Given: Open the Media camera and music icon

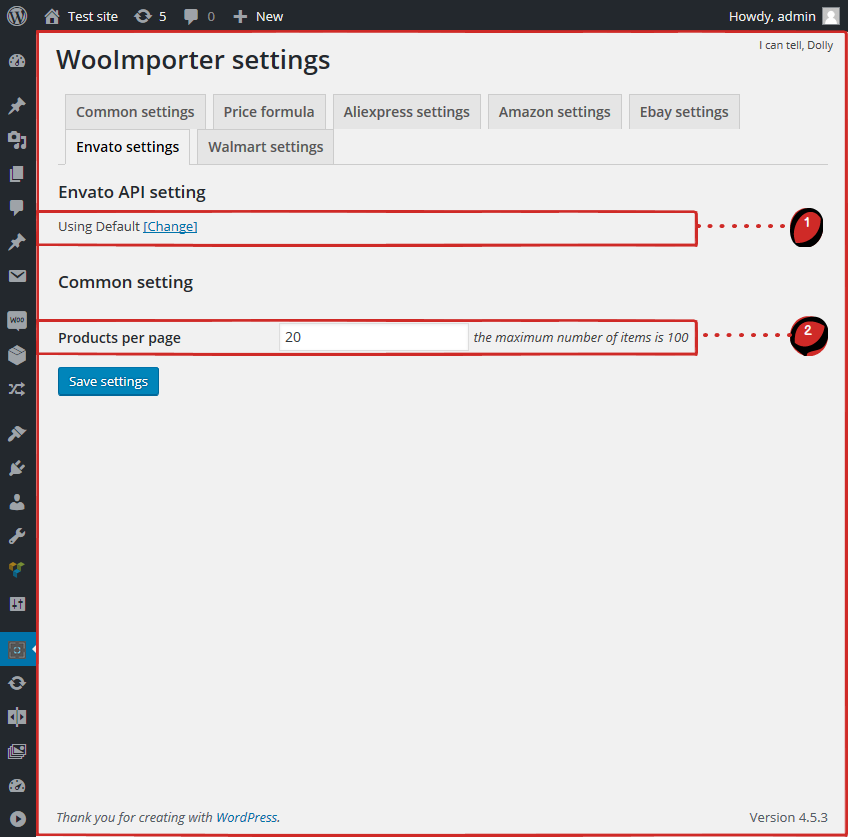Looking at the screenshot, I should (17, 140).
